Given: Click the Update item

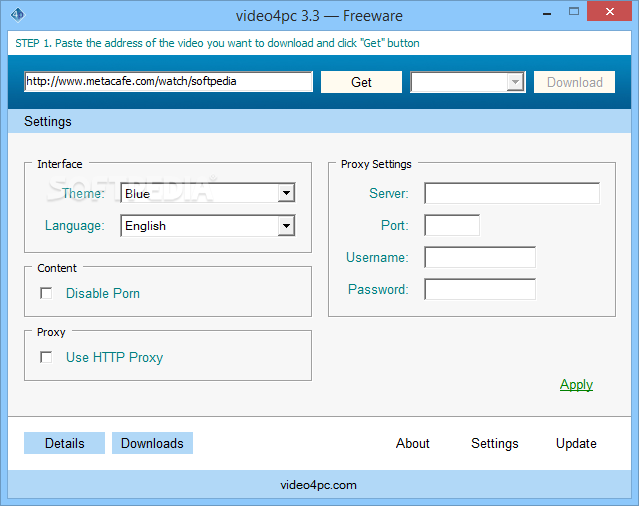Looking at the screenshot, I should (576, 443).
